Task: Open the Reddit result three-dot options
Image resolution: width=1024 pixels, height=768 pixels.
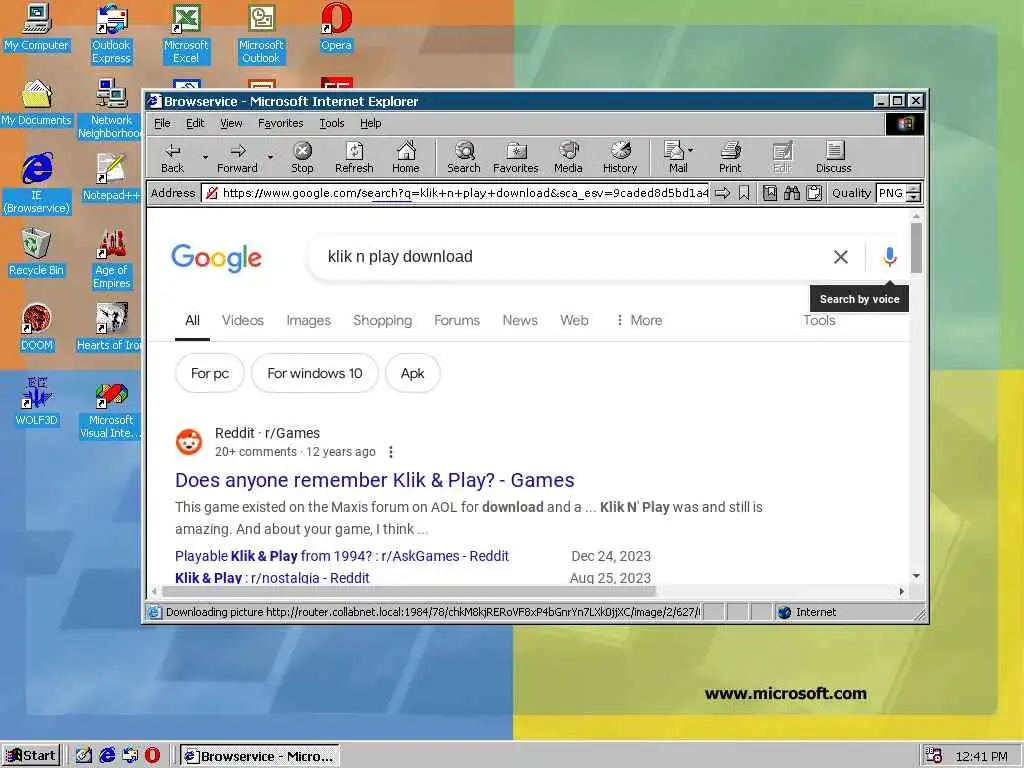Action: [391, 452]
